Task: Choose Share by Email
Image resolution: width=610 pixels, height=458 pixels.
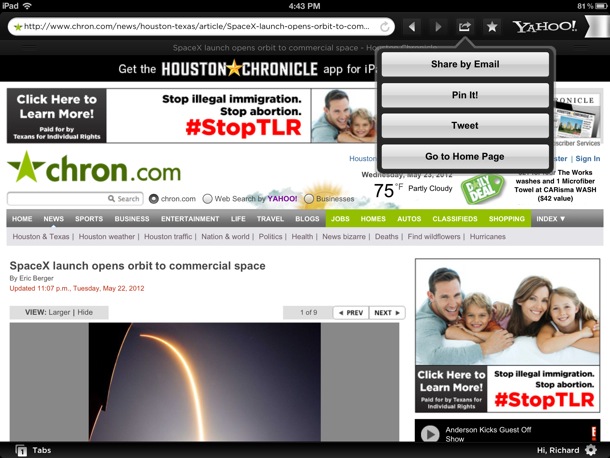Action: 465,64
